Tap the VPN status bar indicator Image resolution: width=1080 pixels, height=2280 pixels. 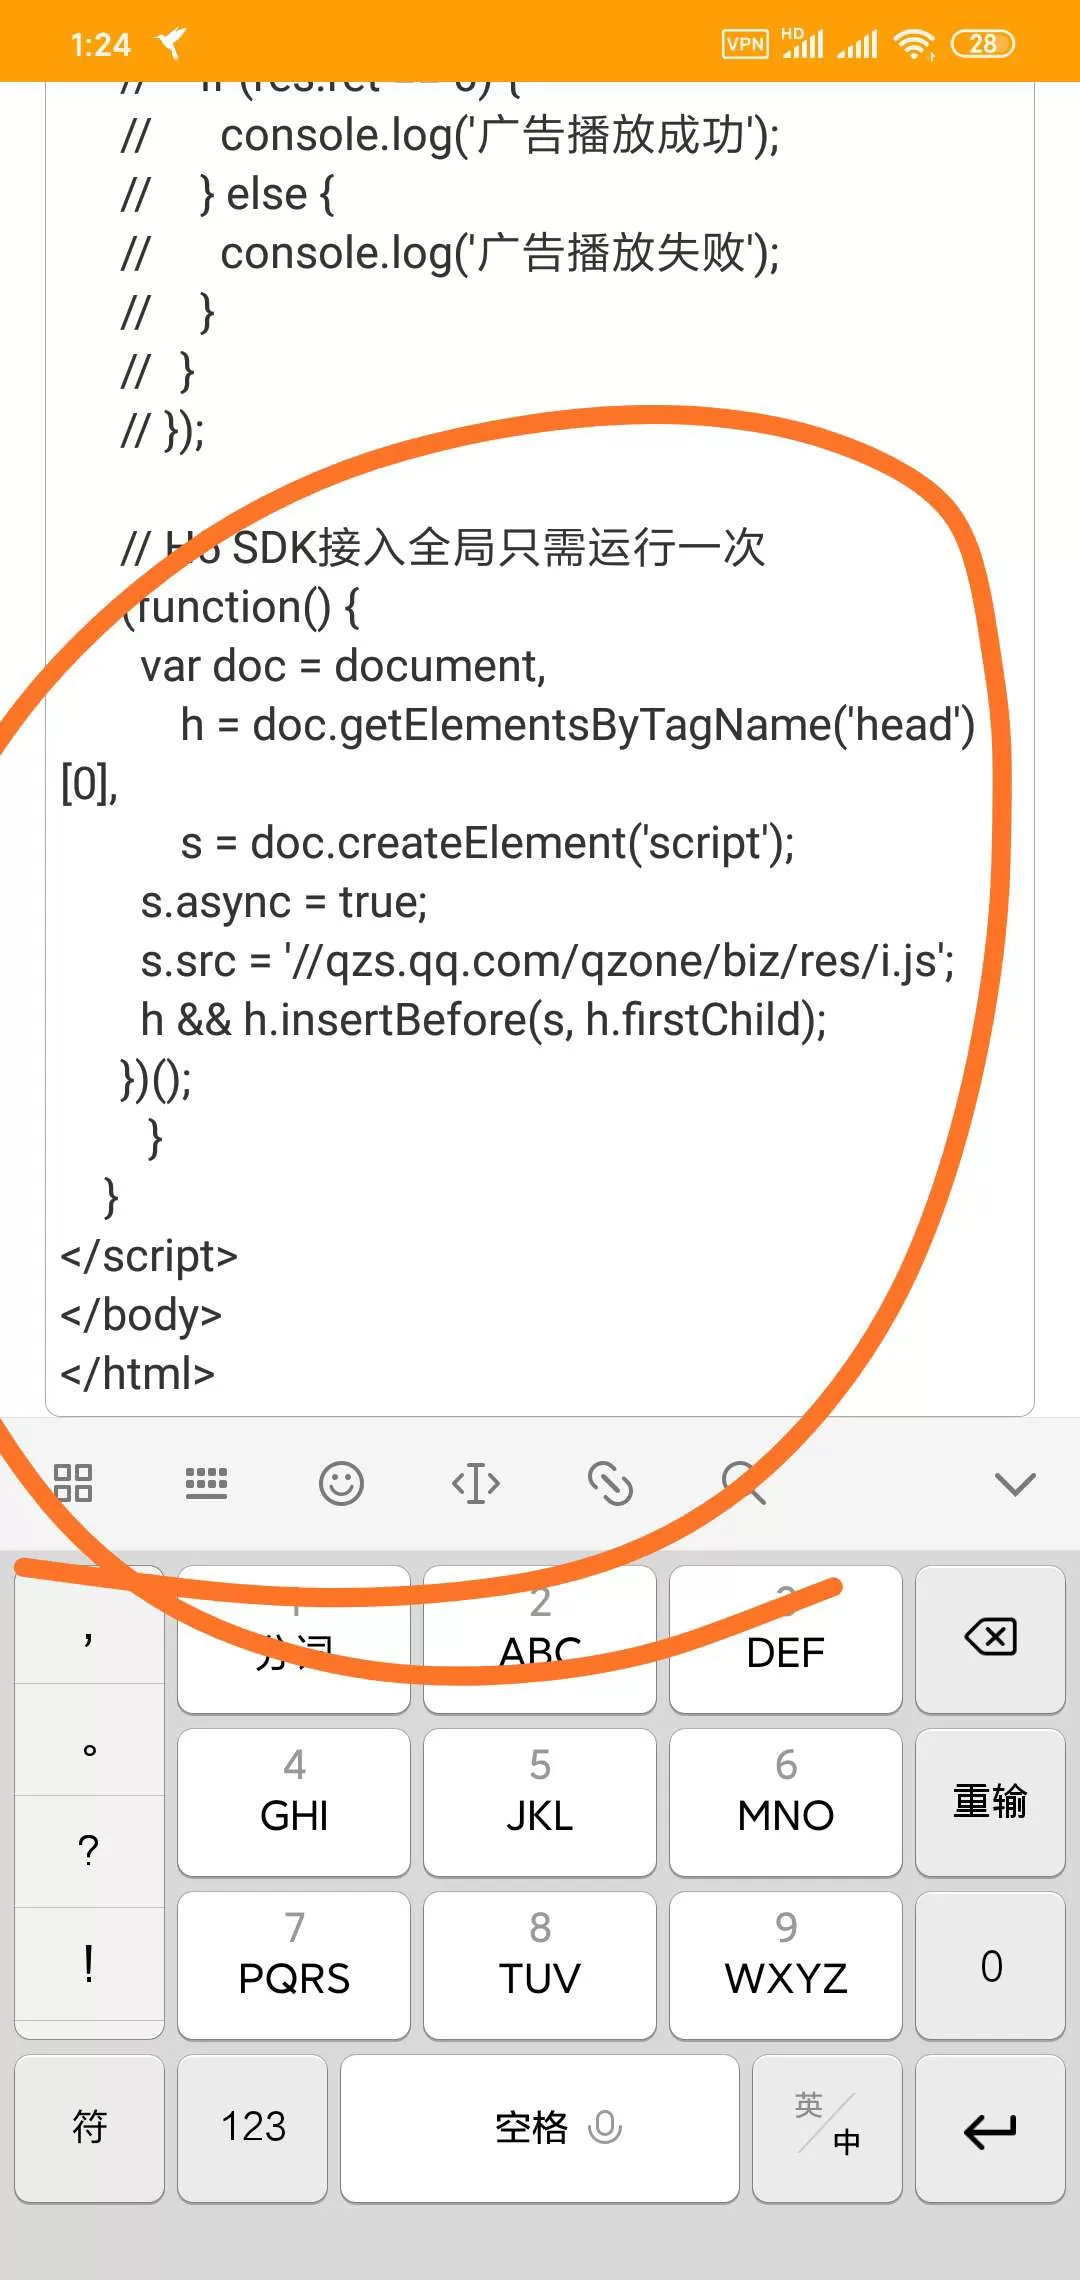[x=745, y=44]
